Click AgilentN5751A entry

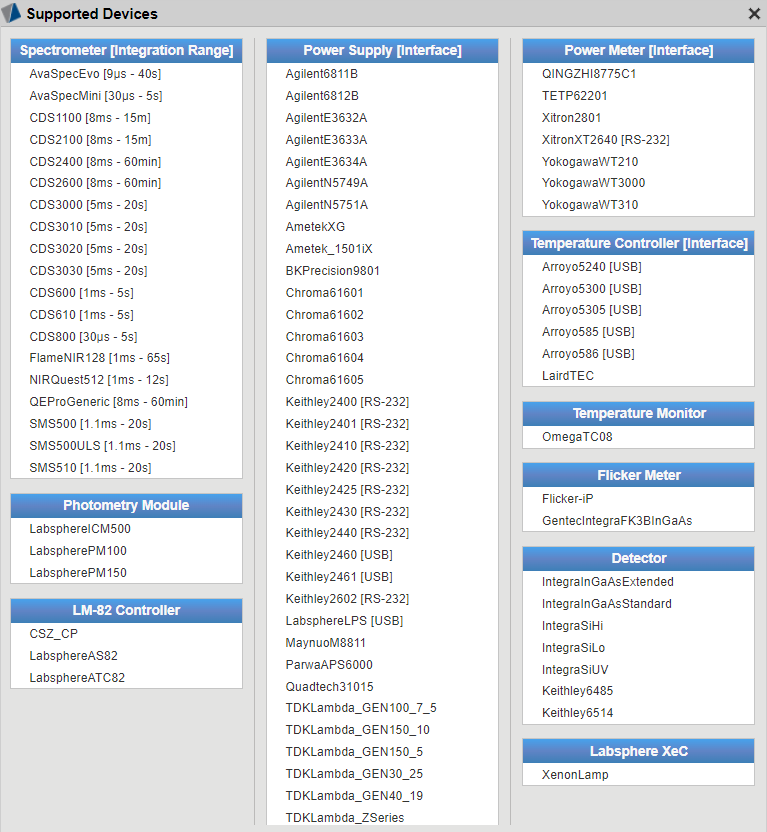click(x=327, y=205)
